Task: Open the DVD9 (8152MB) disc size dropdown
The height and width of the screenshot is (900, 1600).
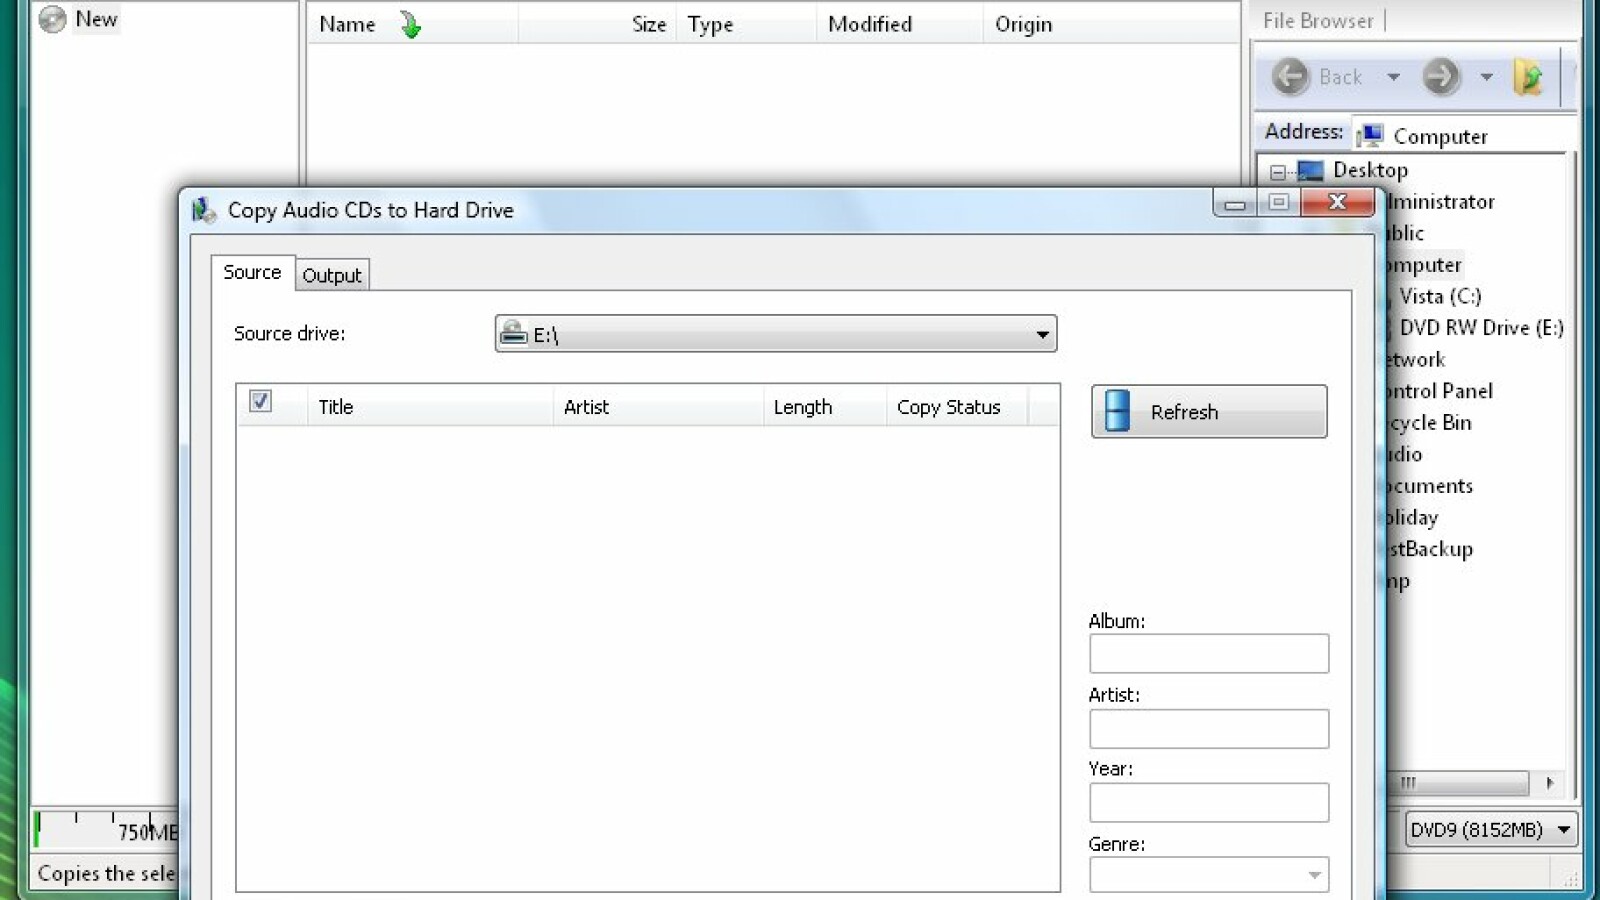Action: tap(1563, 830)
